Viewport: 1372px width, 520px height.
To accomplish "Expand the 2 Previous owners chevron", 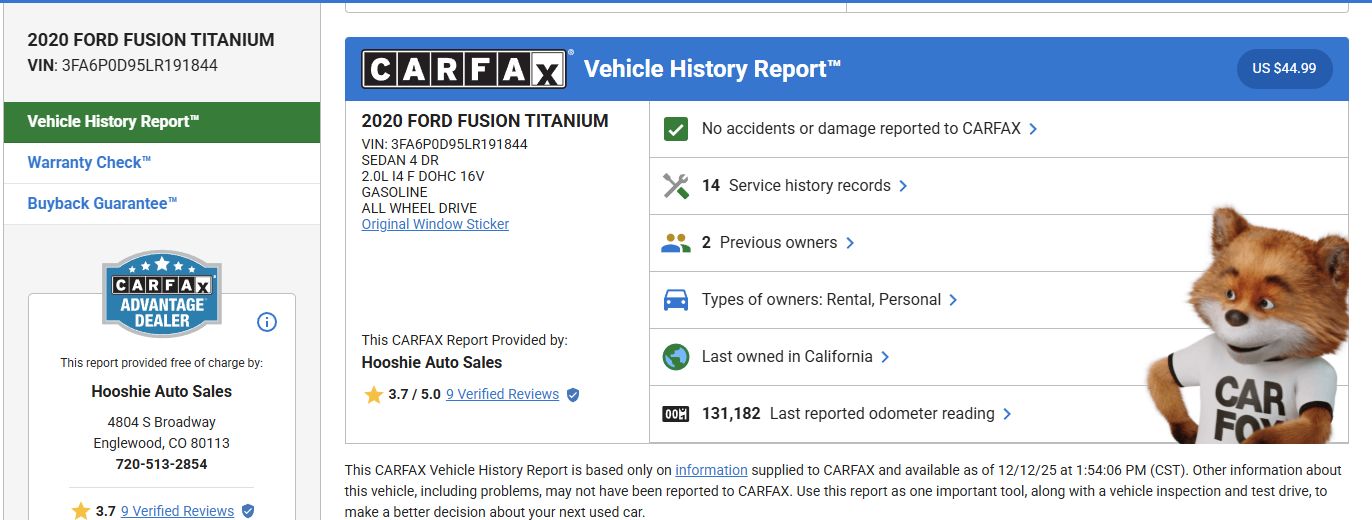I will pos(850,243).
